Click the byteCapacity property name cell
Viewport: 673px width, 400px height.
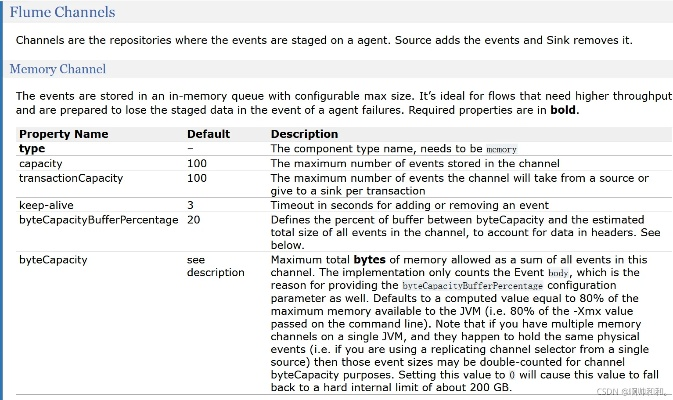(53, 259)
